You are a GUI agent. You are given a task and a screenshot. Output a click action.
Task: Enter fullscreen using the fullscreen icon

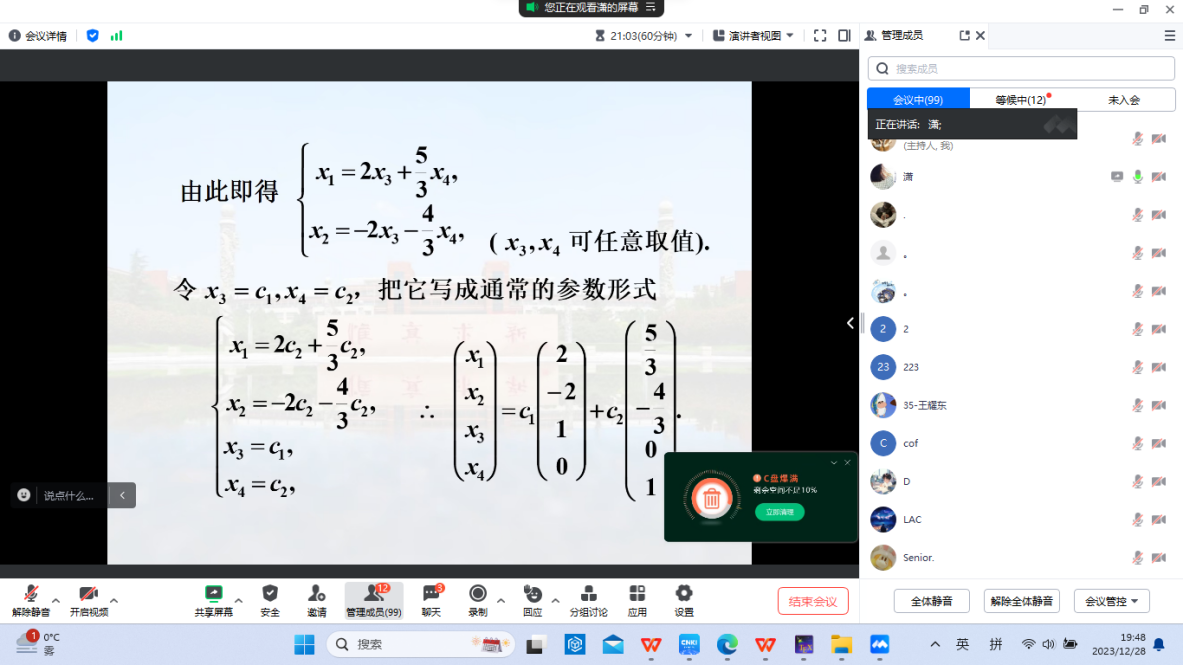pos(820,36)
